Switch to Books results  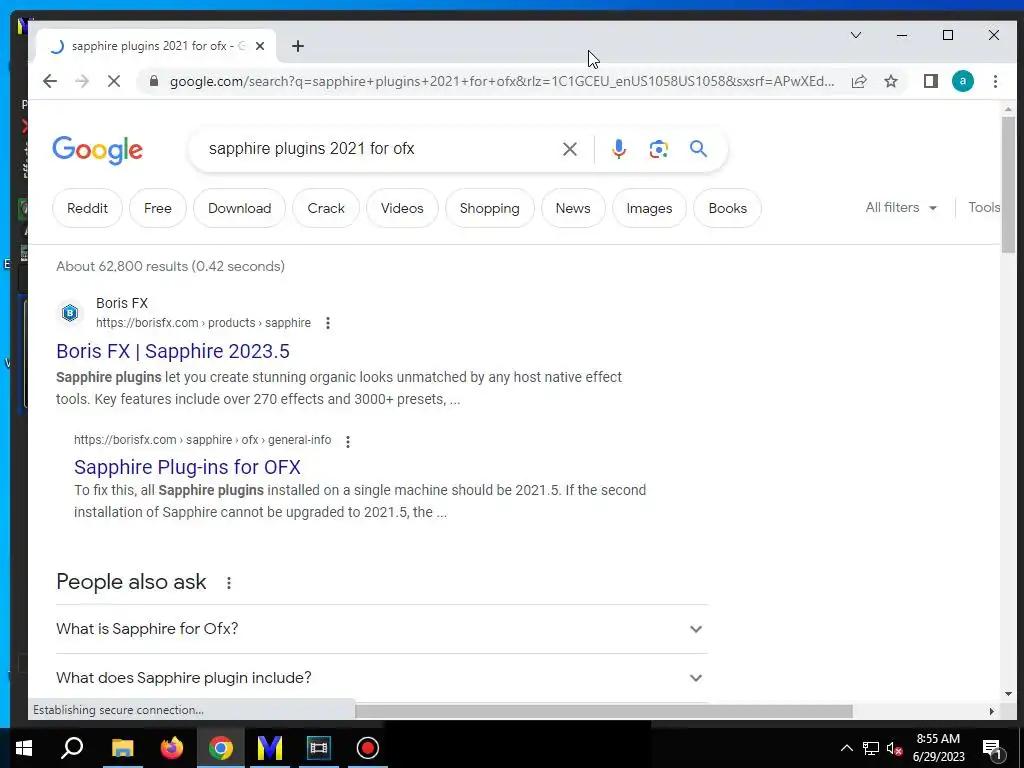(x=728, y=208)
